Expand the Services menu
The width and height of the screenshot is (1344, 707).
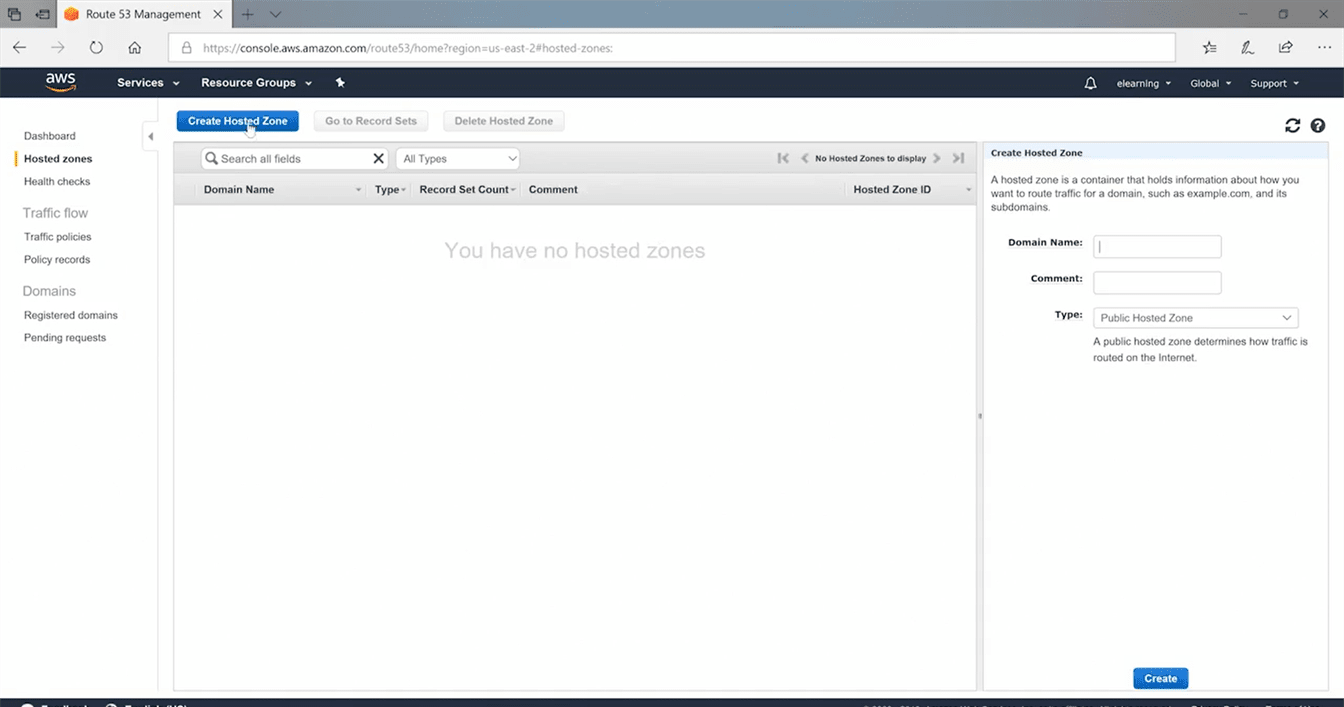tap(148, 83)
